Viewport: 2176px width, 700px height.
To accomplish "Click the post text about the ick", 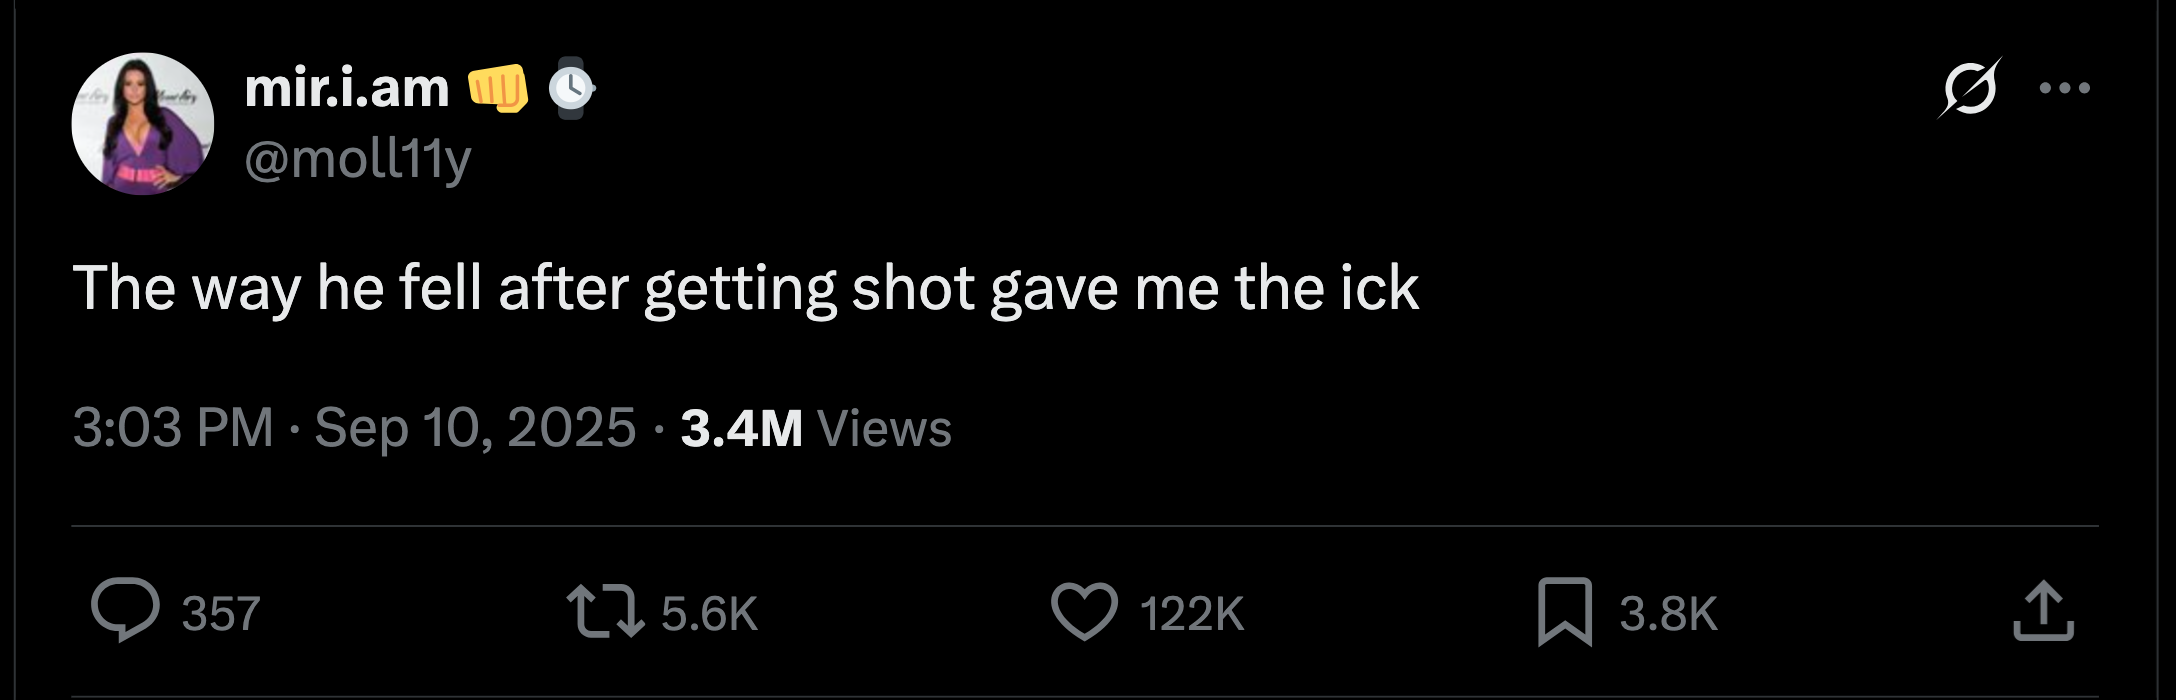I will click(745, 289).
